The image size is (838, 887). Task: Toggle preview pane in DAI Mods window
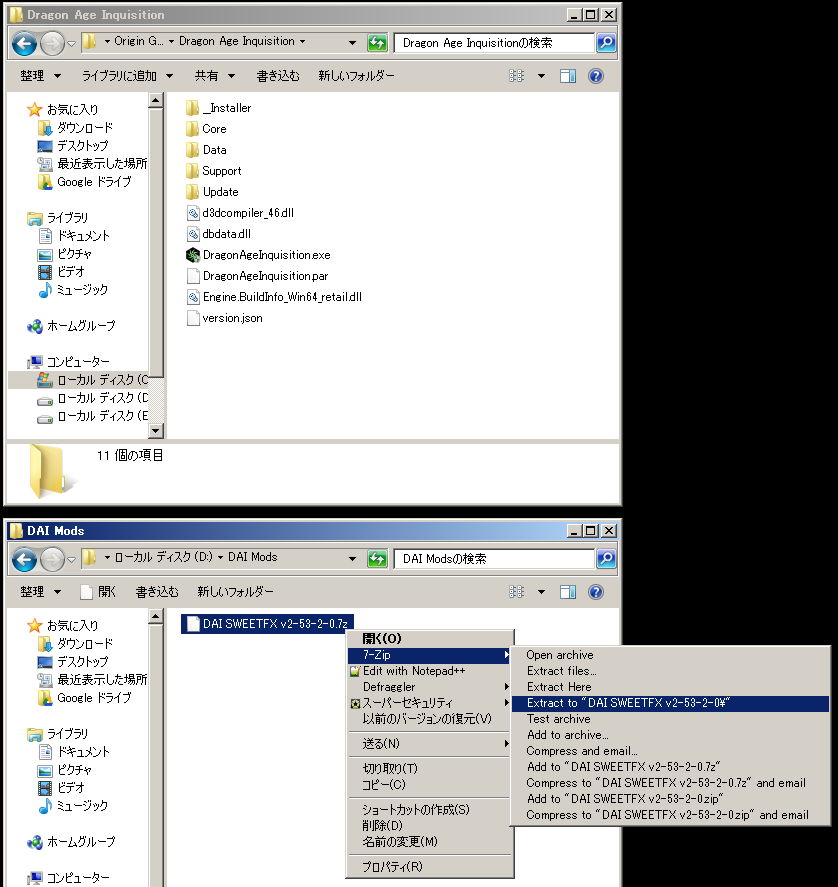tap(568, 592)
